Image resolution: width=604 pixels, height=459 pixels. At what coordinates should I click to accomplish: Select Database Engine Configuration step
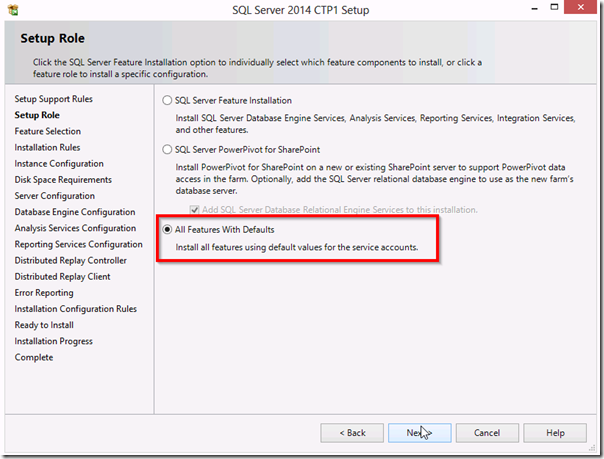tap(75, 212)
